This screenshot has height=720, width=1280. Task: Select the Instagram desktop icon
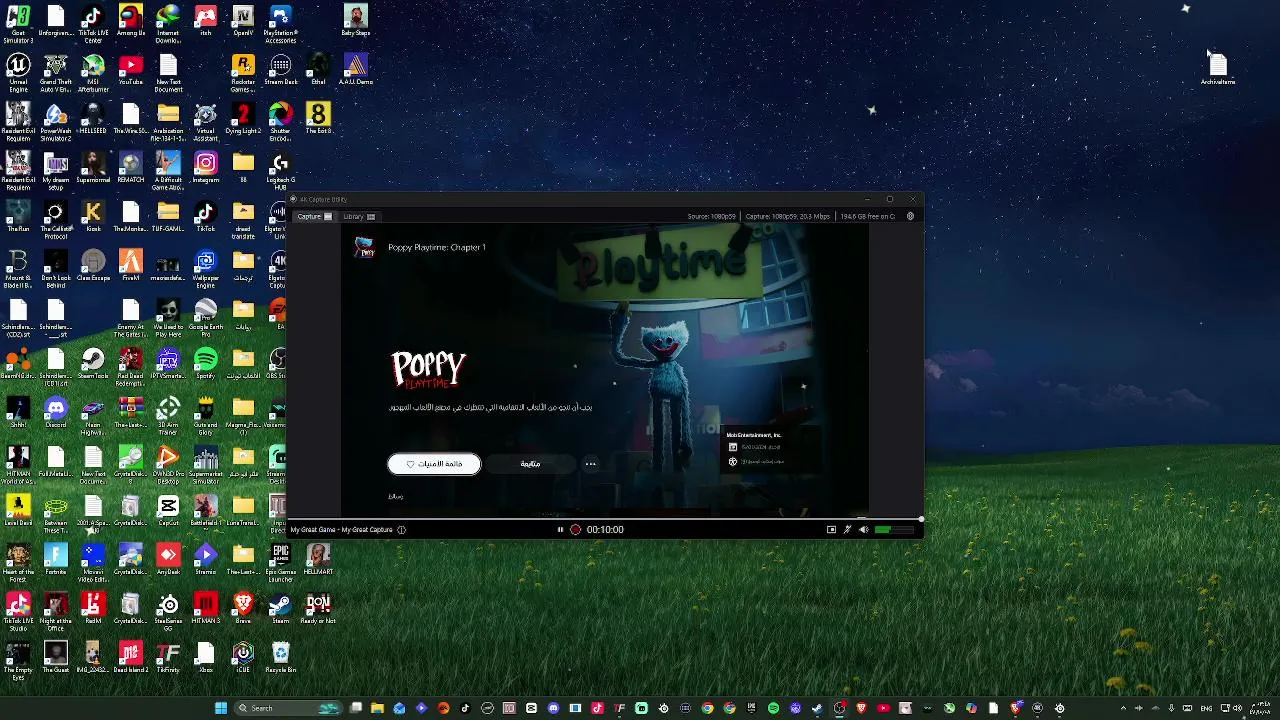click(x=205, y=168)
